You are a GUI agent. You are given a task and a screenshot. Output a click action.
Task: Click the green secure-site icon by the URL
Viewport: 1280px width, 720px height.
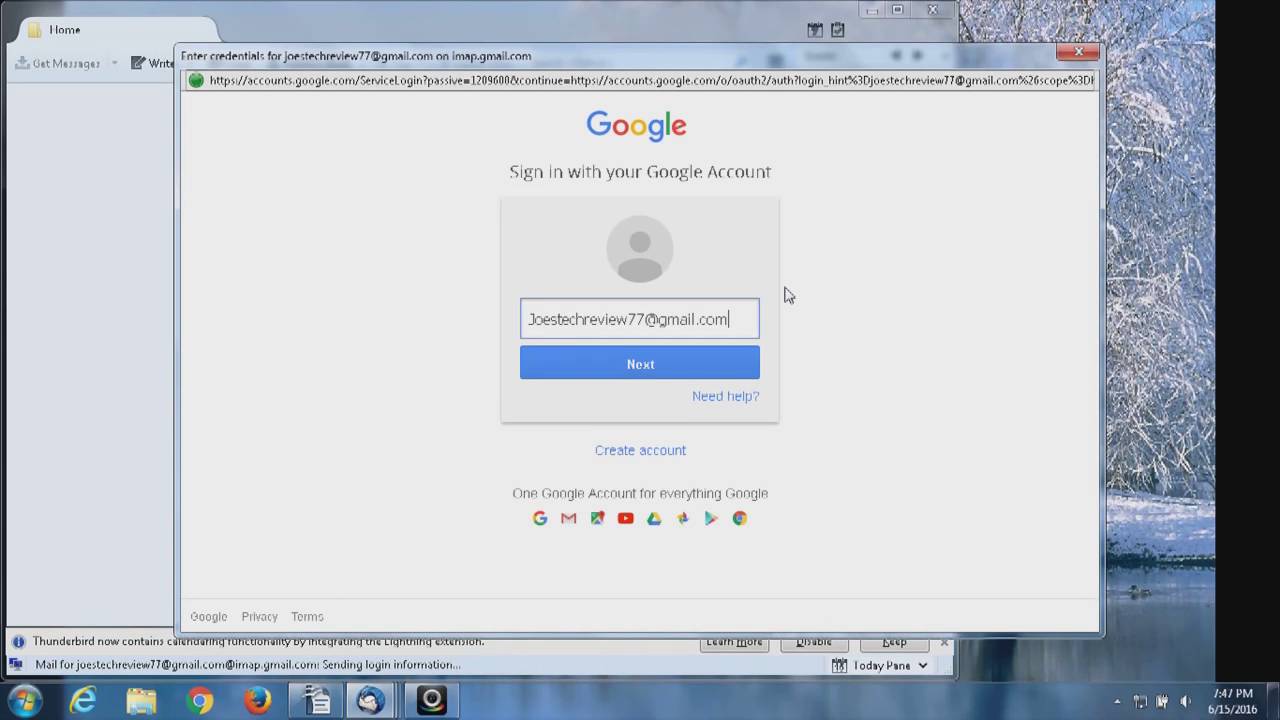196,80
